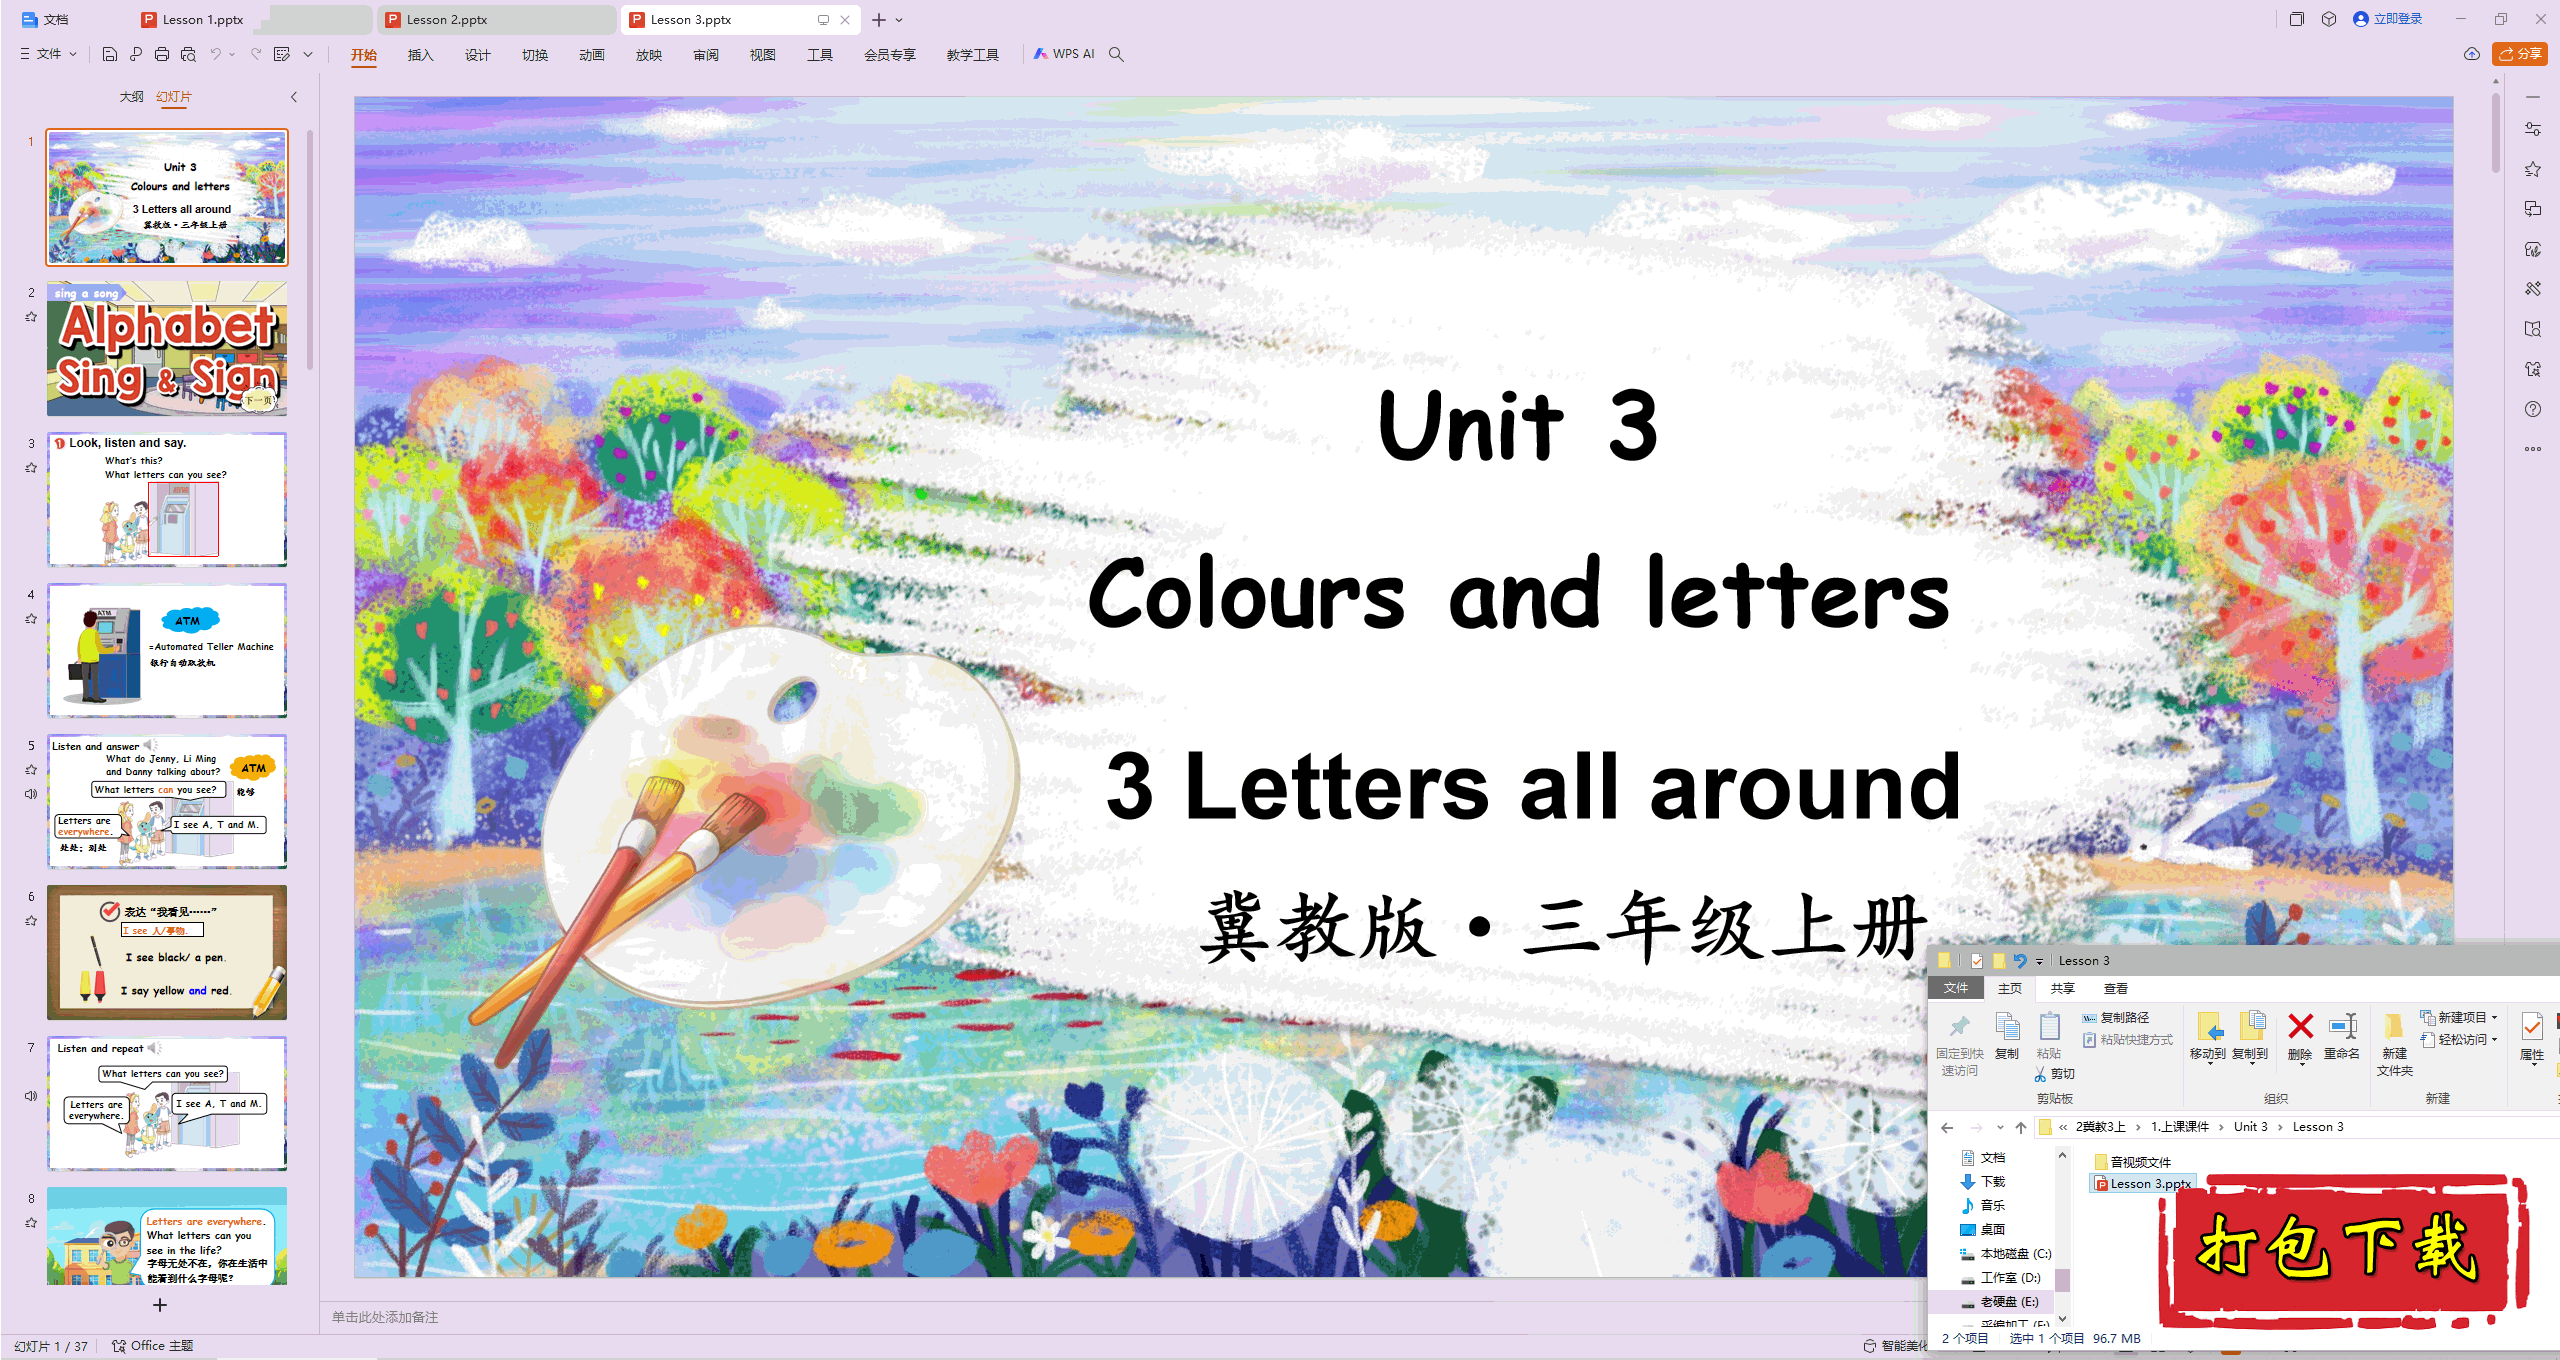Click the export to PDF icon
The image size is (2560, 1360).
(x=136, y=54)
